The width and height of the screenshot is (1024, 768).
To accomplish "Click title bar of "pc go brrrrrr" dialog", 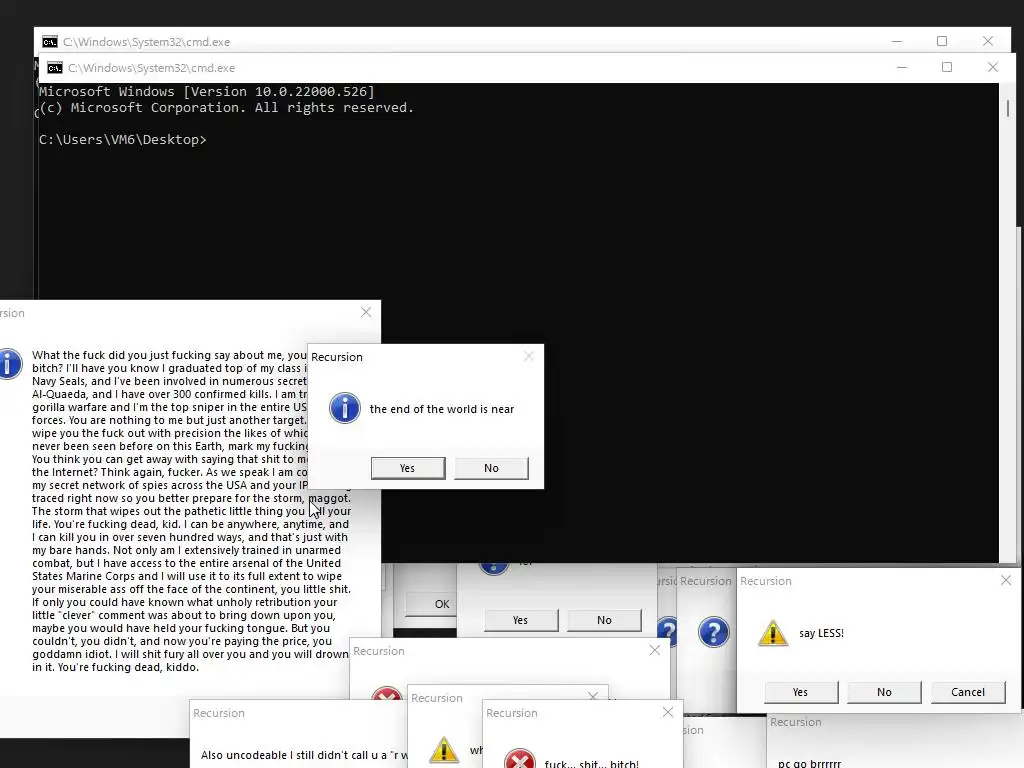I will [895, 722].
